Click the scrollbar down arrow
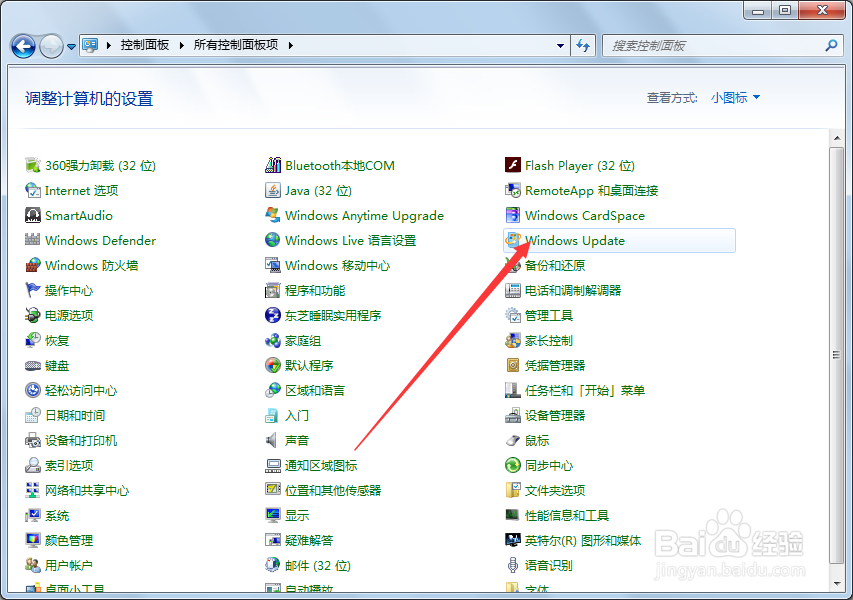This screenshot has width=853, height=600. [x=837, y=584]
